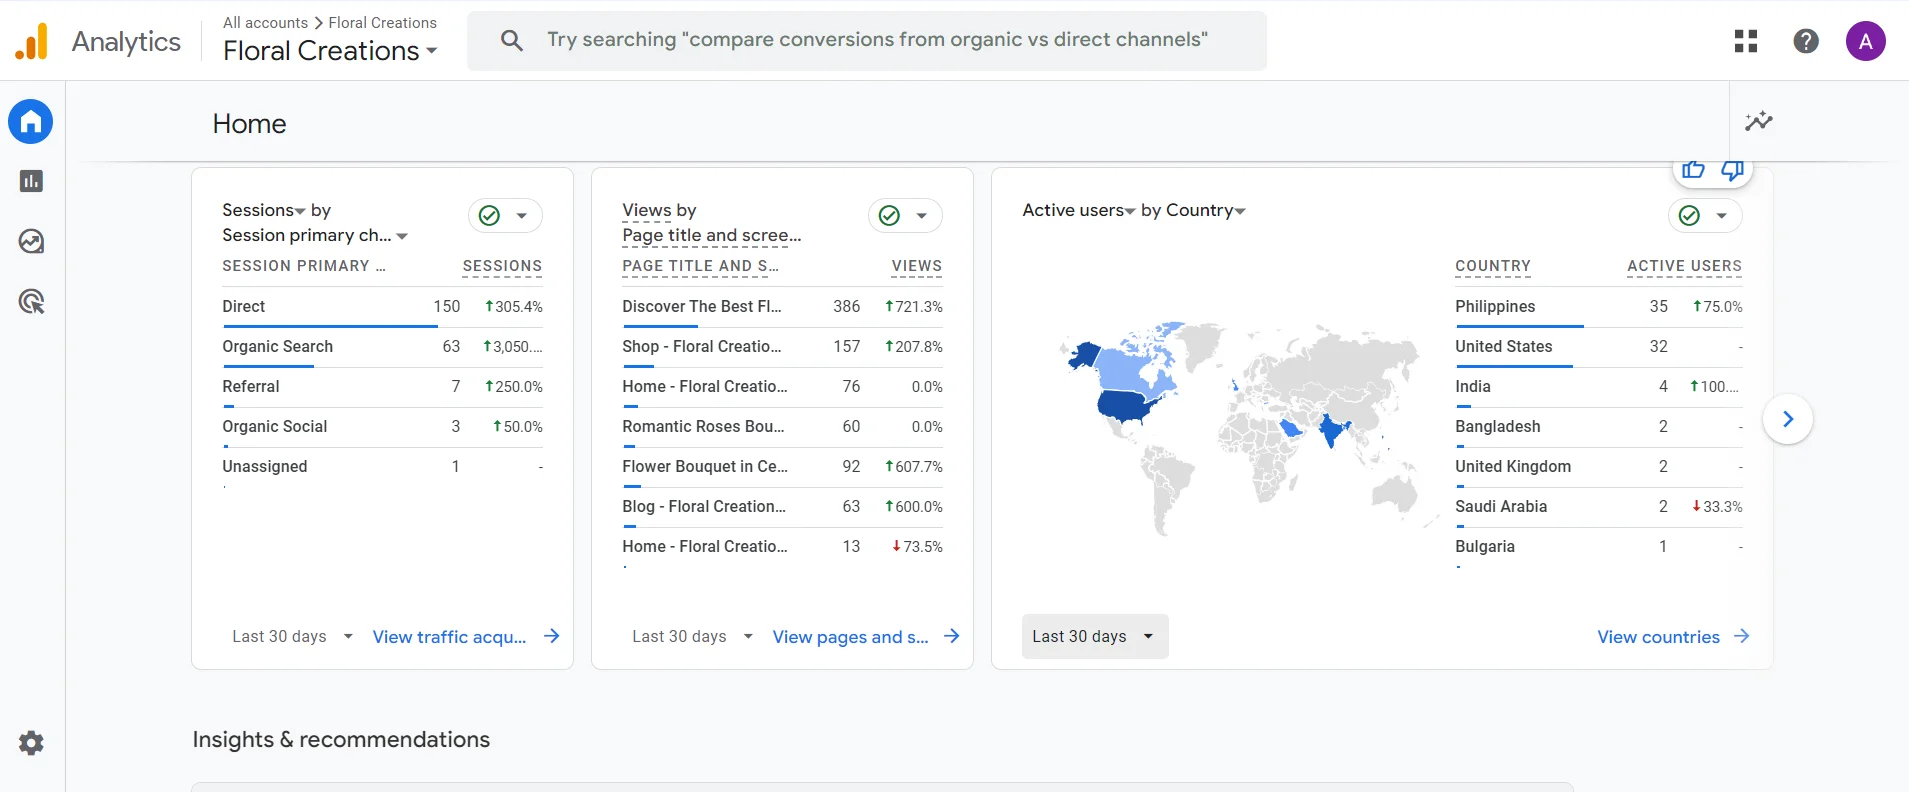
Task: Open Views card data quality dropdown arrow
Action: click(x=921, y=215)
